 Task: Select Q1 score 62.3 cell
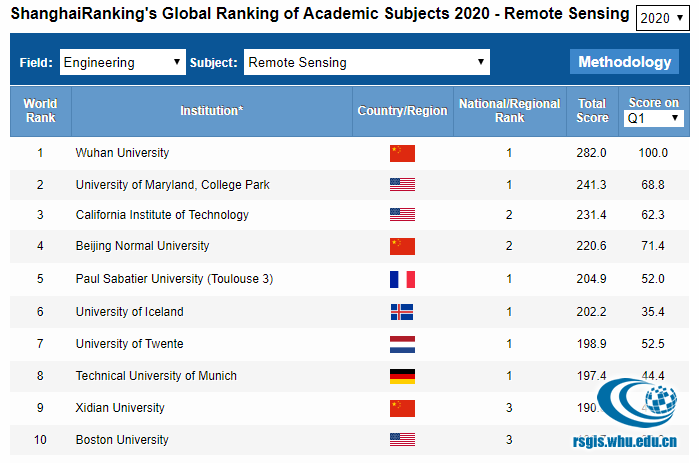pyautogui.click(x=653, y=215)
